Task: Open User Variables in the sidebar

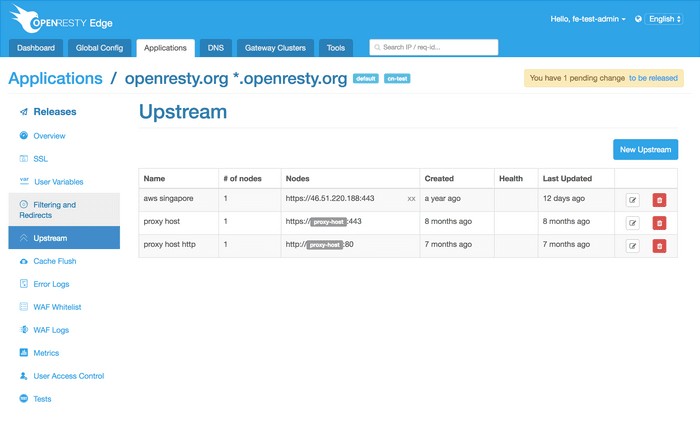Action: [x=58, y=182]
